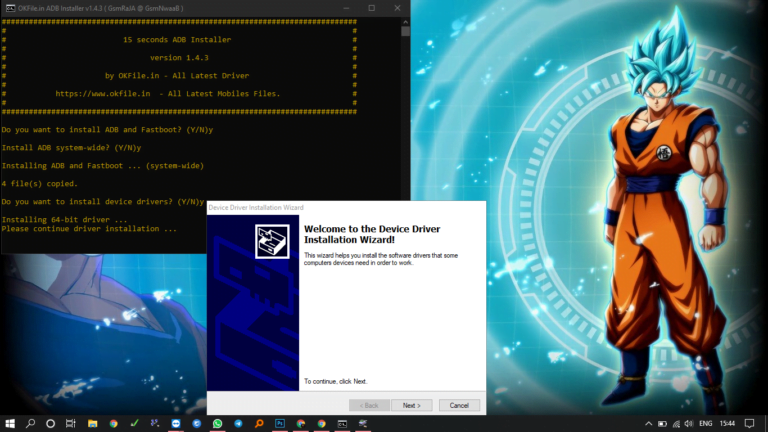Click 'To continue, click Next.' text
Screen dimensions: 768x432
click(x=336, y=381)
